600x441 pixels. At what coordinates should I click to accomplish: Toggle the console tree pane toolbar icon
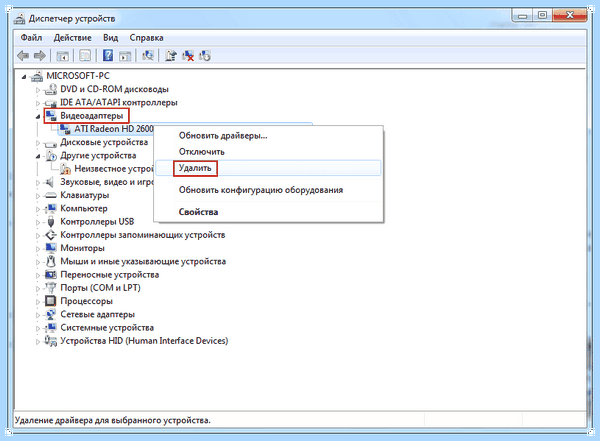(62, 56)
